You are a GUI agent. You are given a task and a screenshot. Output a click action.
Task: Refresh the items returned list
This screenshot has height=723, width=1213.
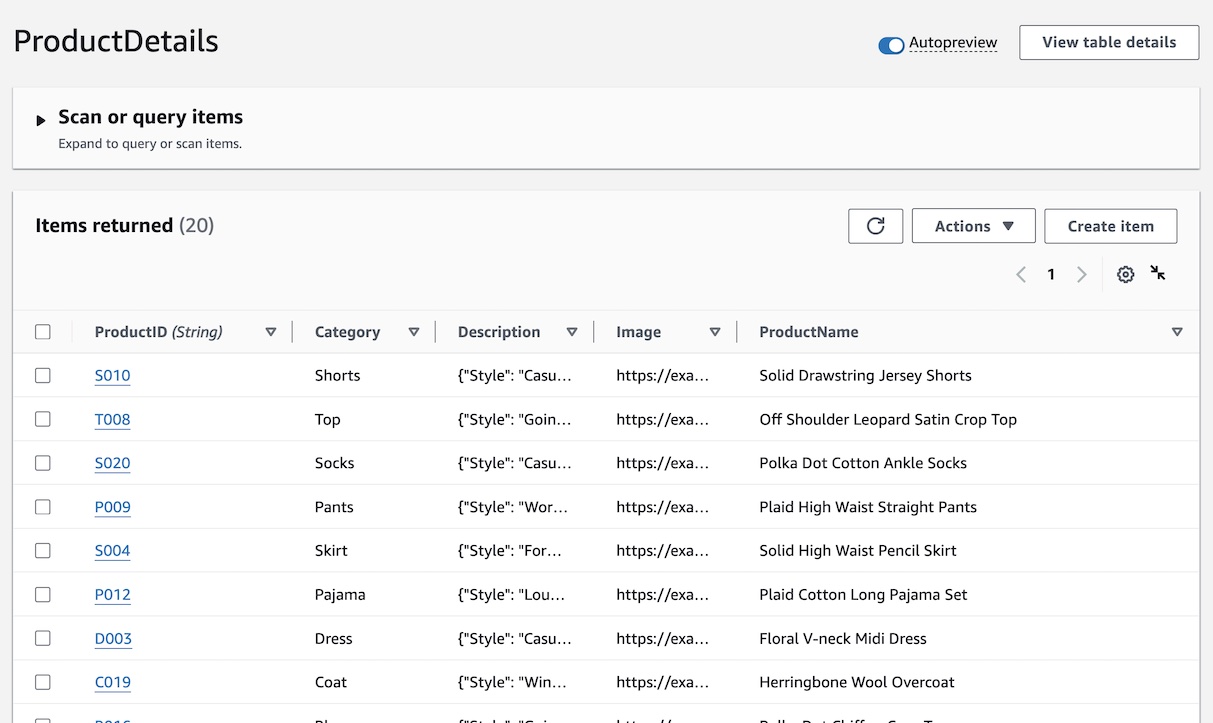(875, 226)
